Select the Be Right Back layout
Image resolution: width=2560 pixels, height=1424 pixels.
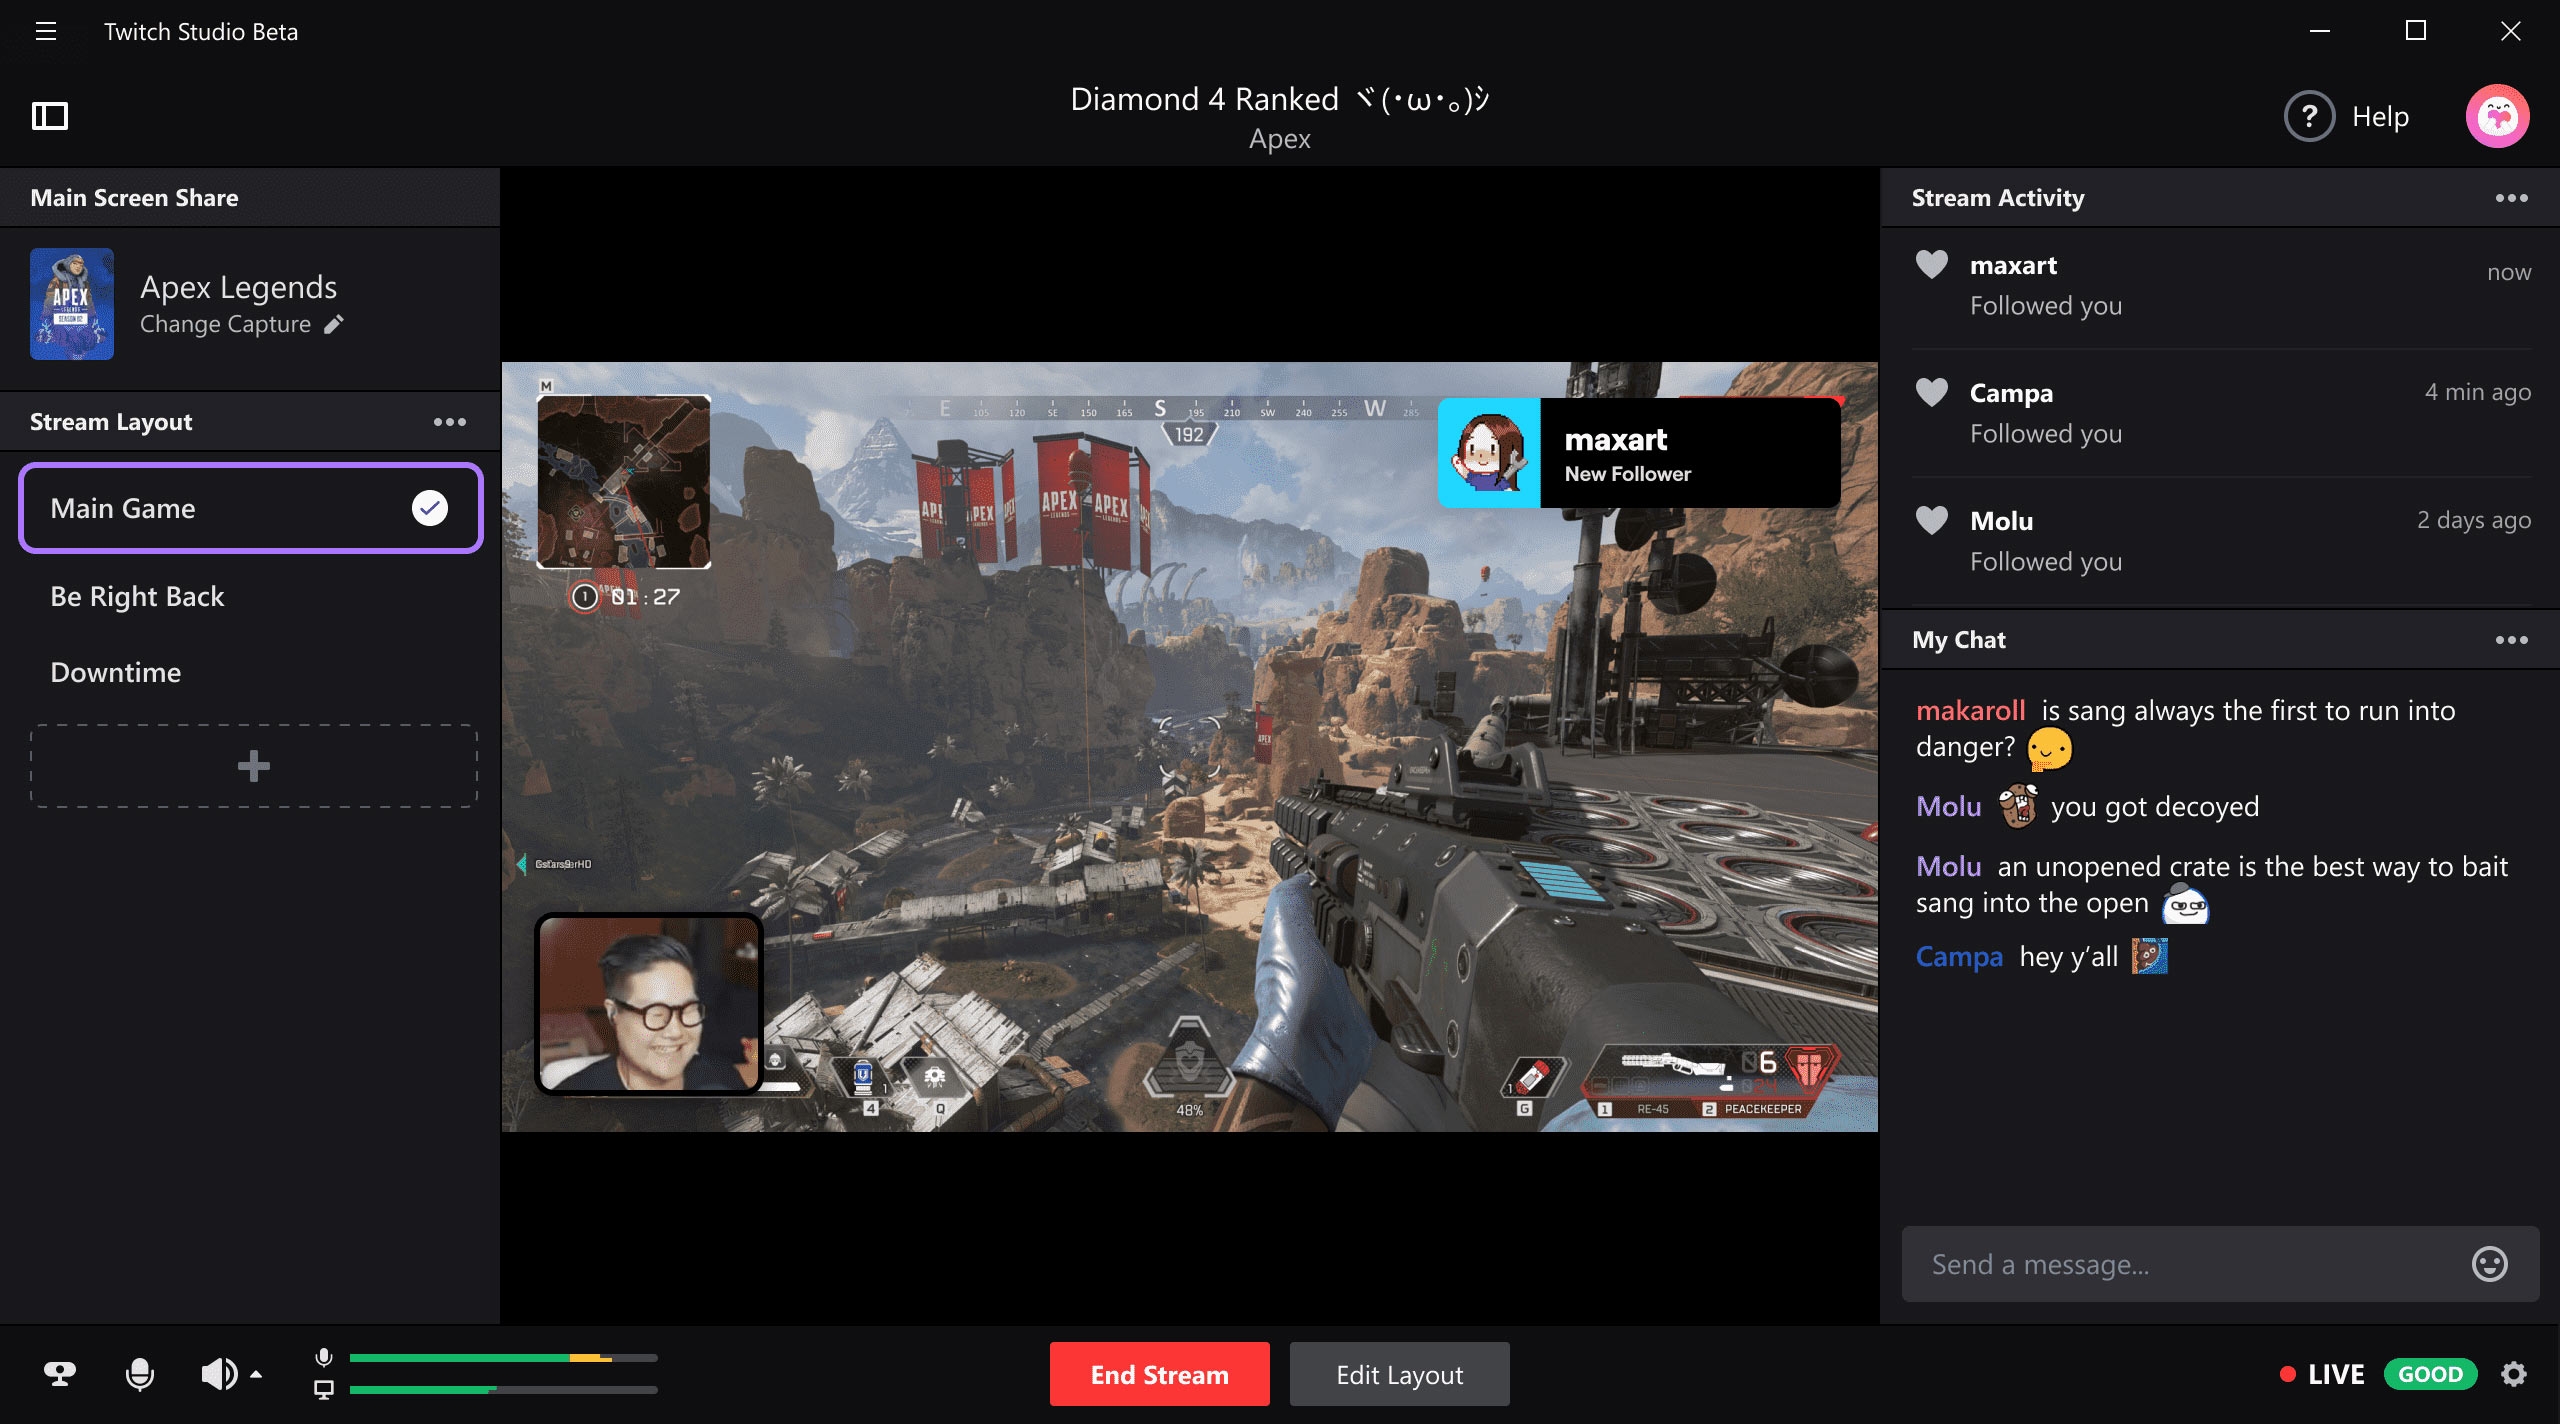pyautogui.click(x=137, y=595)
